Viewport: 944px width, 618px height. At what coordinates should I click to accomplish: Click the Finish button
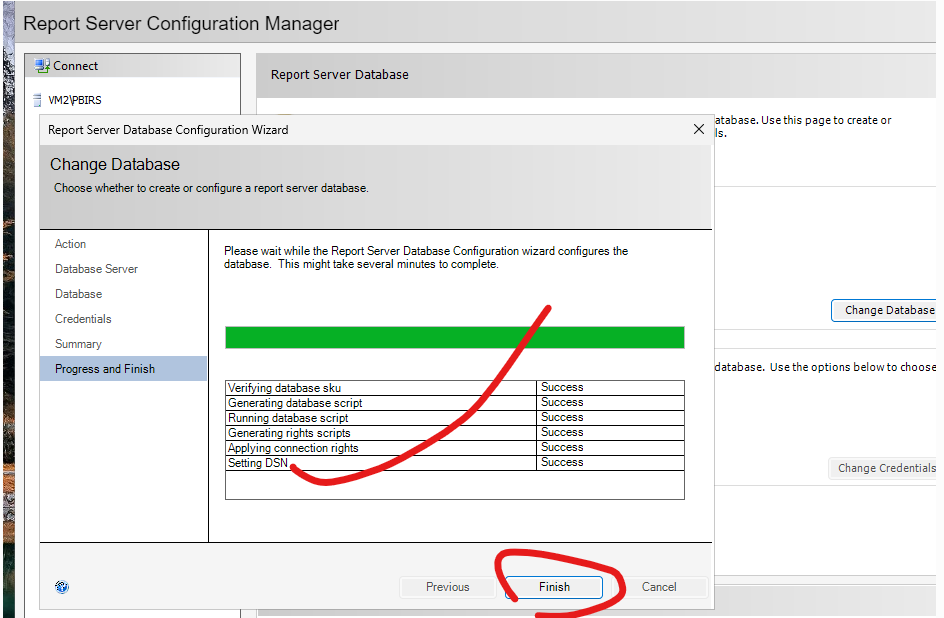554,587
